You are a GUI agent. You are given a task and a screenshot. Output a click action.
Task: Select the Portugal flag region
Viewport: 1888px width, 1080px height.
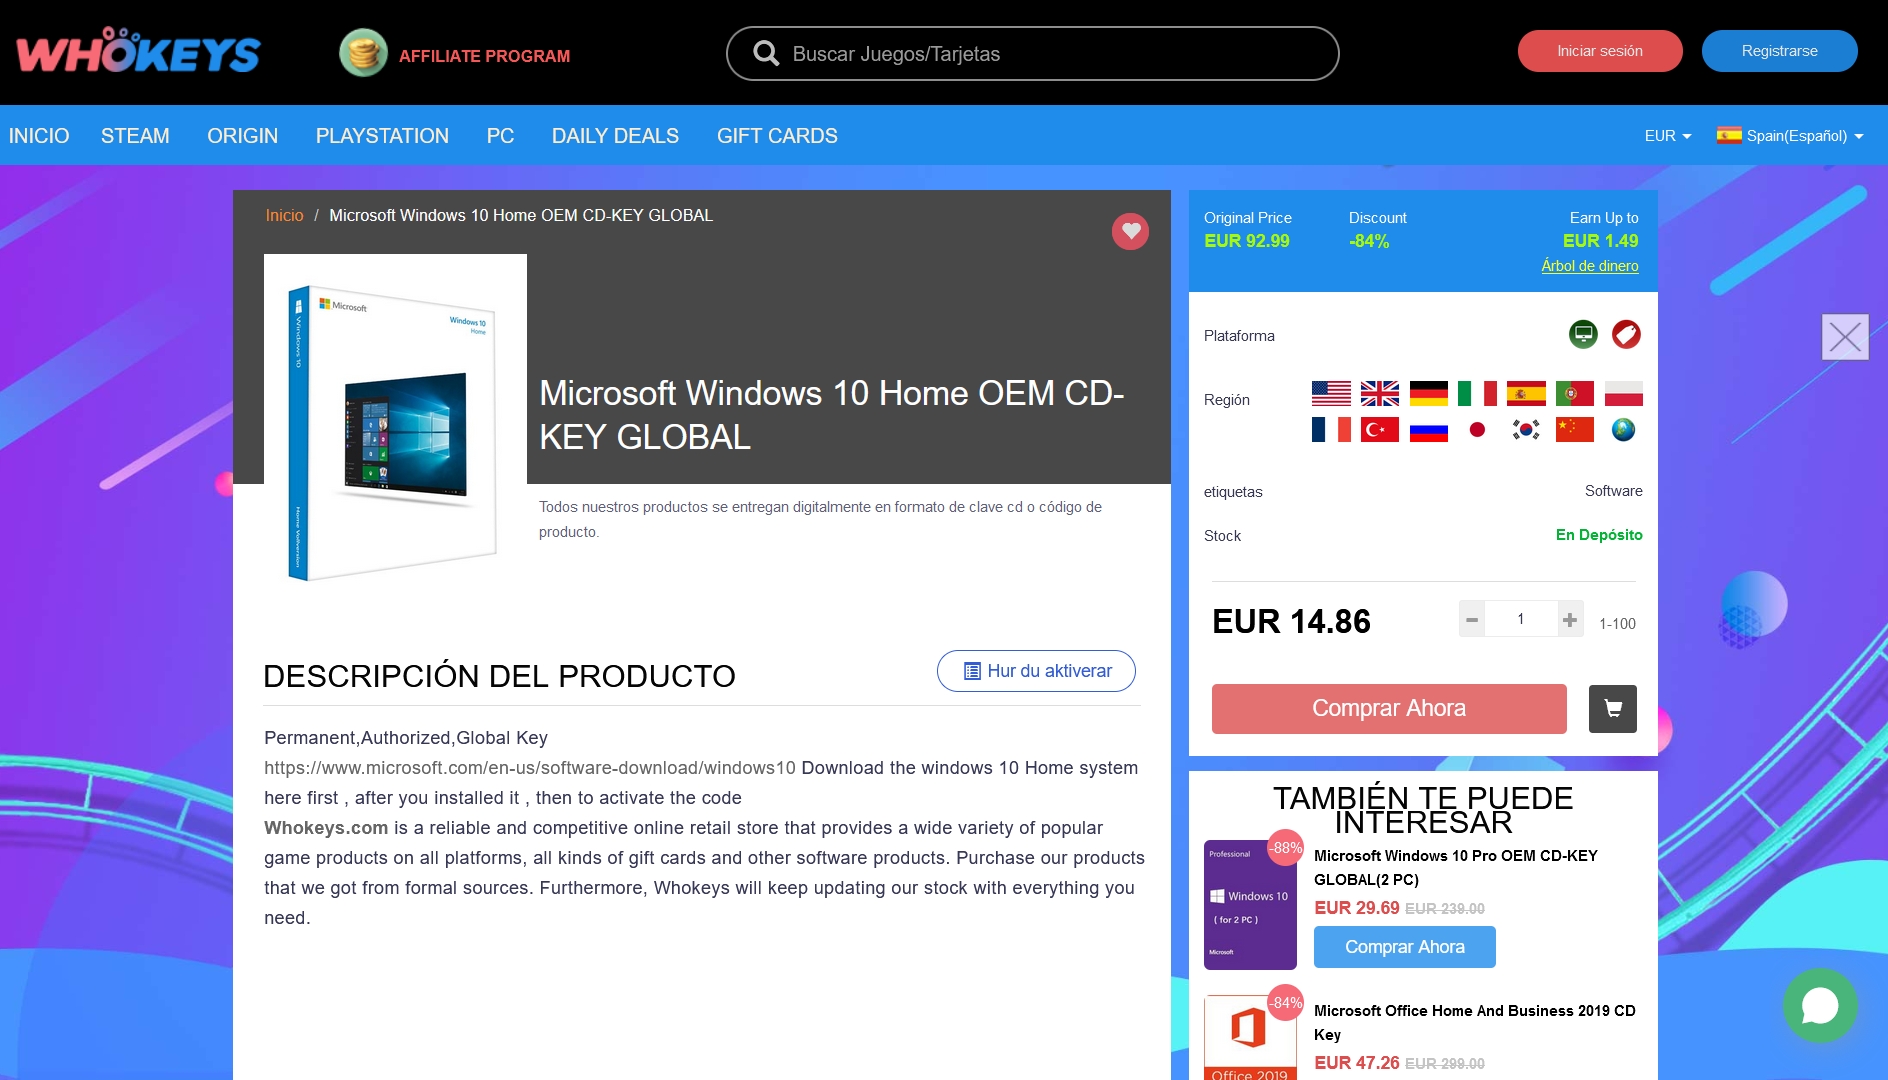(1575, 394)
